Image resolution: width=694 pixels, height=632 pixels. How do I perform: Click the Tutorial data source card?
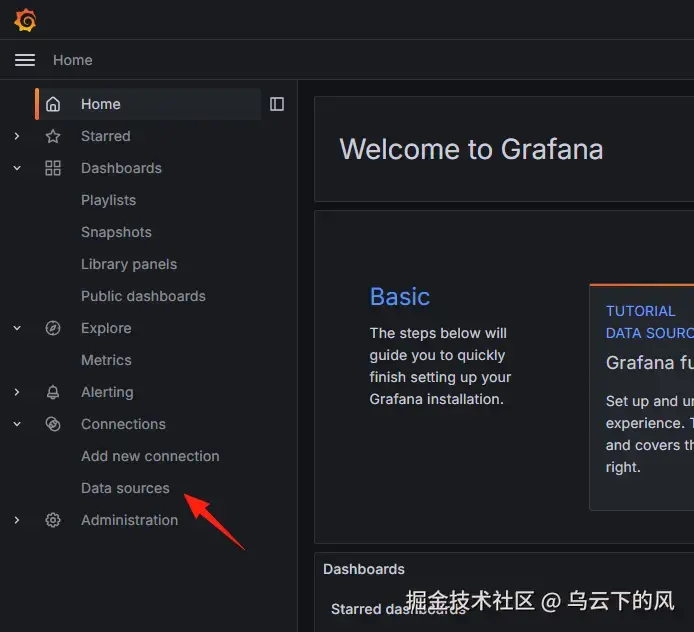(x=642, y=397)
